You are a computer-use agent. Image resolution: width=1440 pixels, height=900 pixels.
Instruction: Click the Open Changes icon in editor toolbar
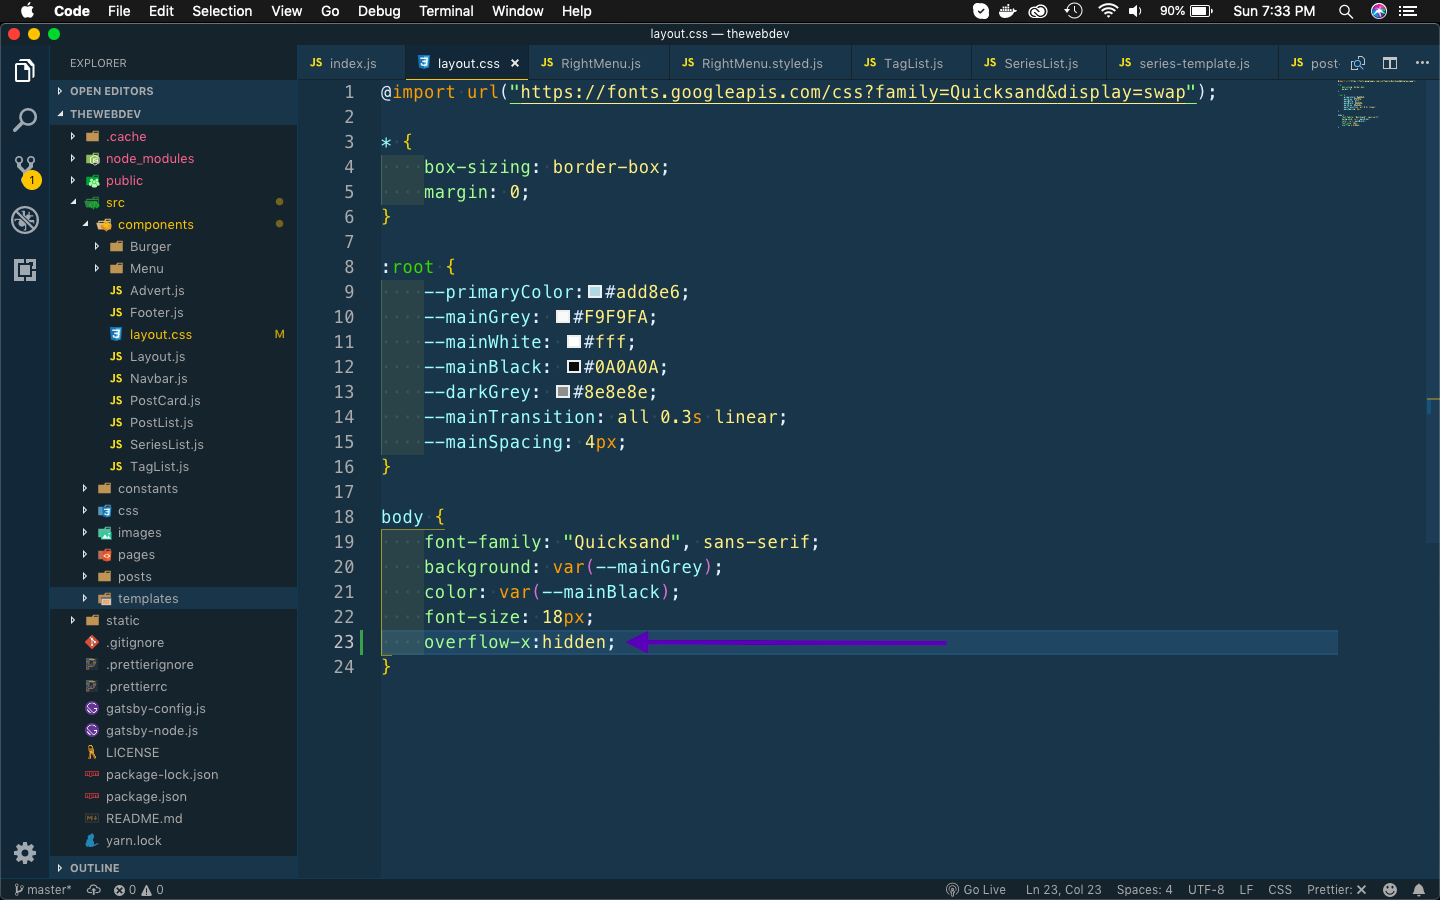pyautogui.click(x=1358, y=63)
